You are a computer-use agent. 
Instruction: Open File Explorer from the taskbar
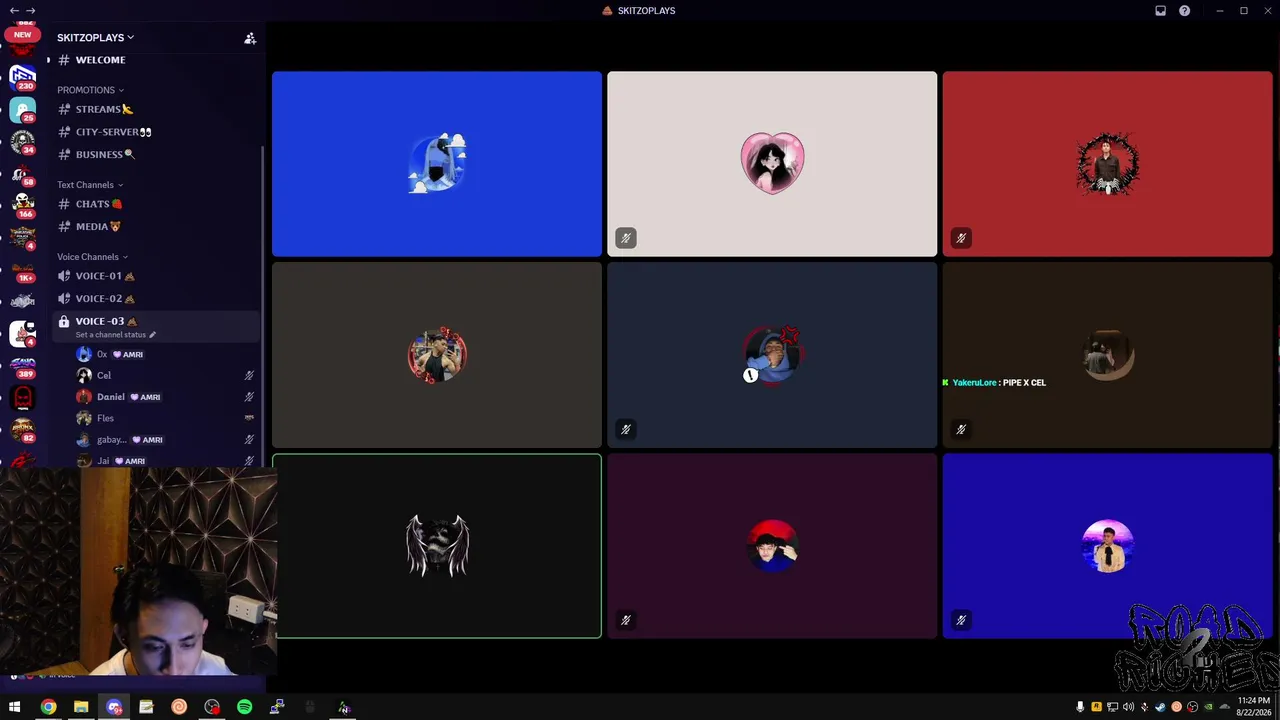click(x=81, y=707)
